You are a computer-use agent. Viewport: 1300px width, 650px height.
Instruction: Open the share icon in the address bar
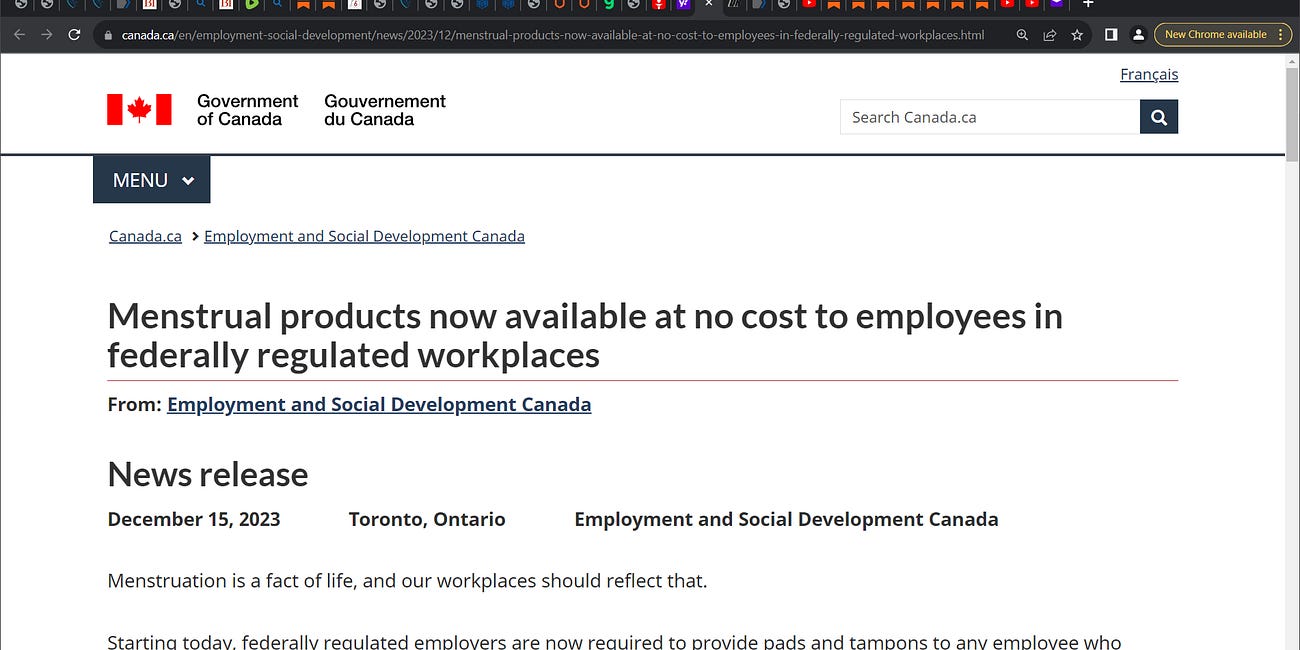click(1049, 34)
